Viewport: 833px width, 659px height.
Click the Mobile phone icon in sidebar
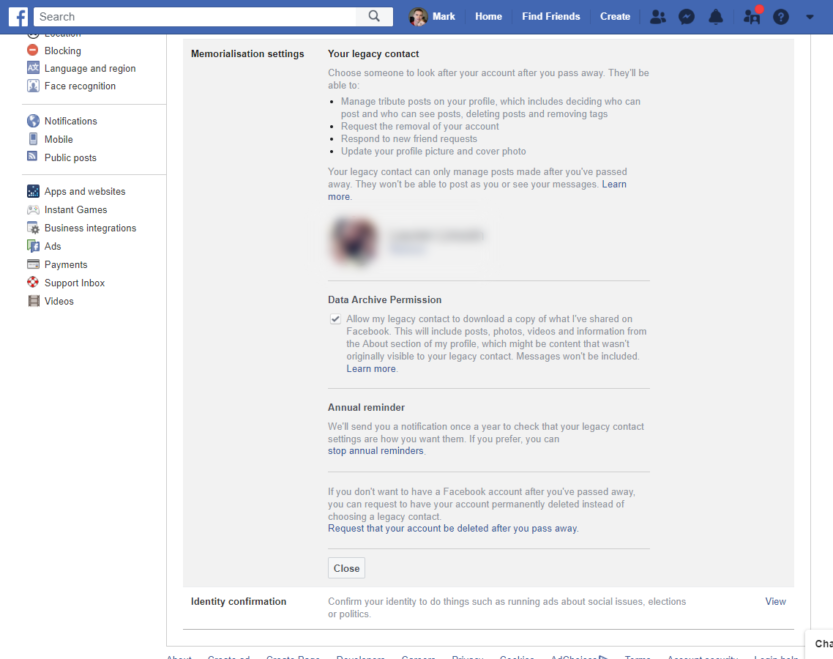coord(33,139)
